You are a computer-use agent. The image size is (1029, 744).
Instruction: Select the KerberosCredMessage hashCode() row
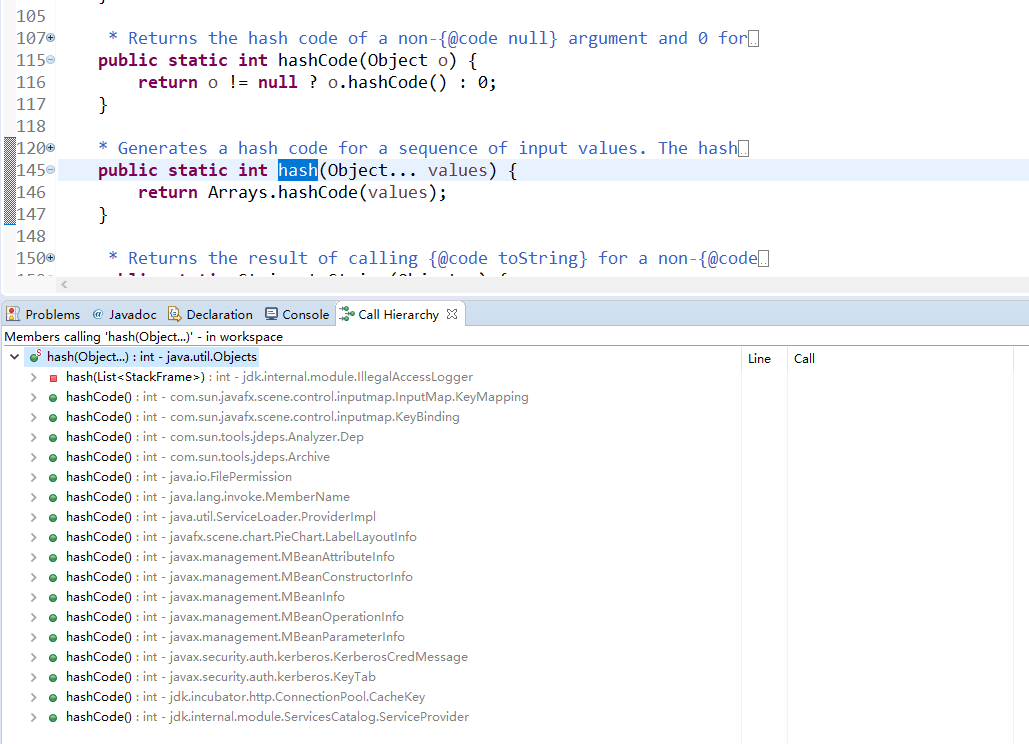259,657
